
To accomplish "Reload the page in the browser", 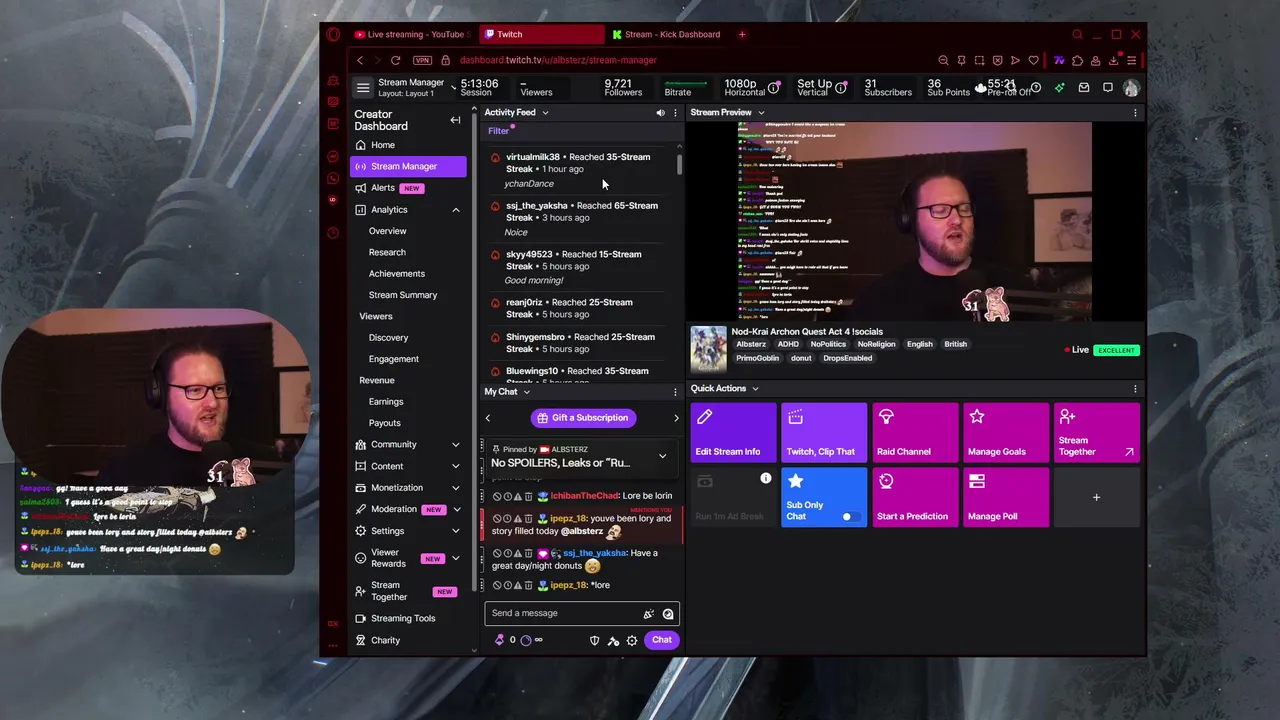I will [395, 61].
